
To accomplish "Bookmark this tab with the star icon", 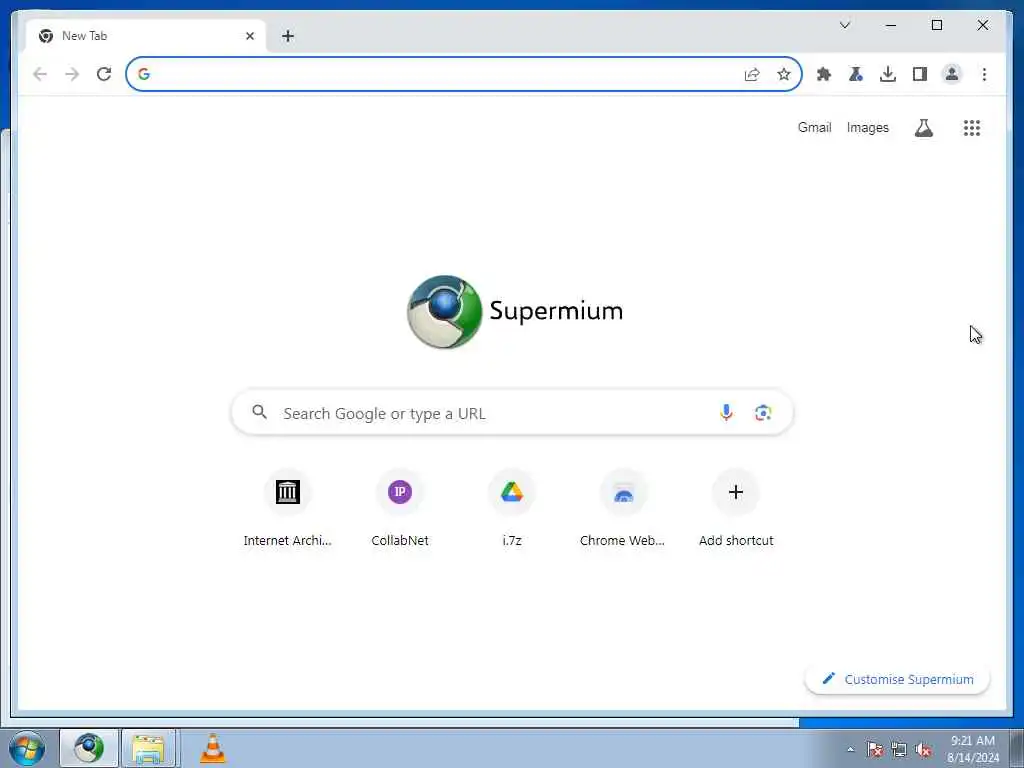I will coord(784,74).
